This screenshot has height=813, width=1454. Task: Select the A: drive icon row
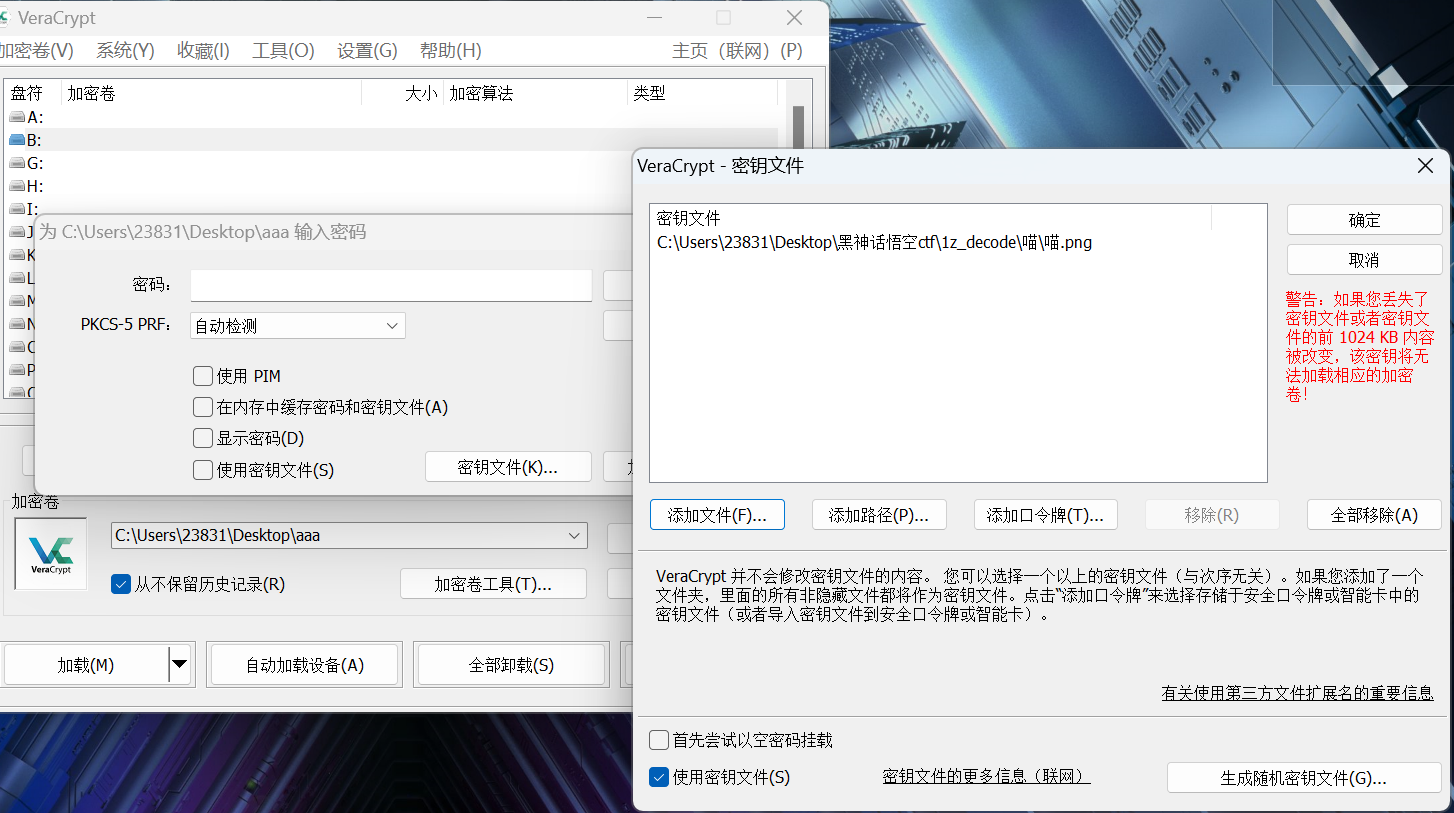click(390, 117)
